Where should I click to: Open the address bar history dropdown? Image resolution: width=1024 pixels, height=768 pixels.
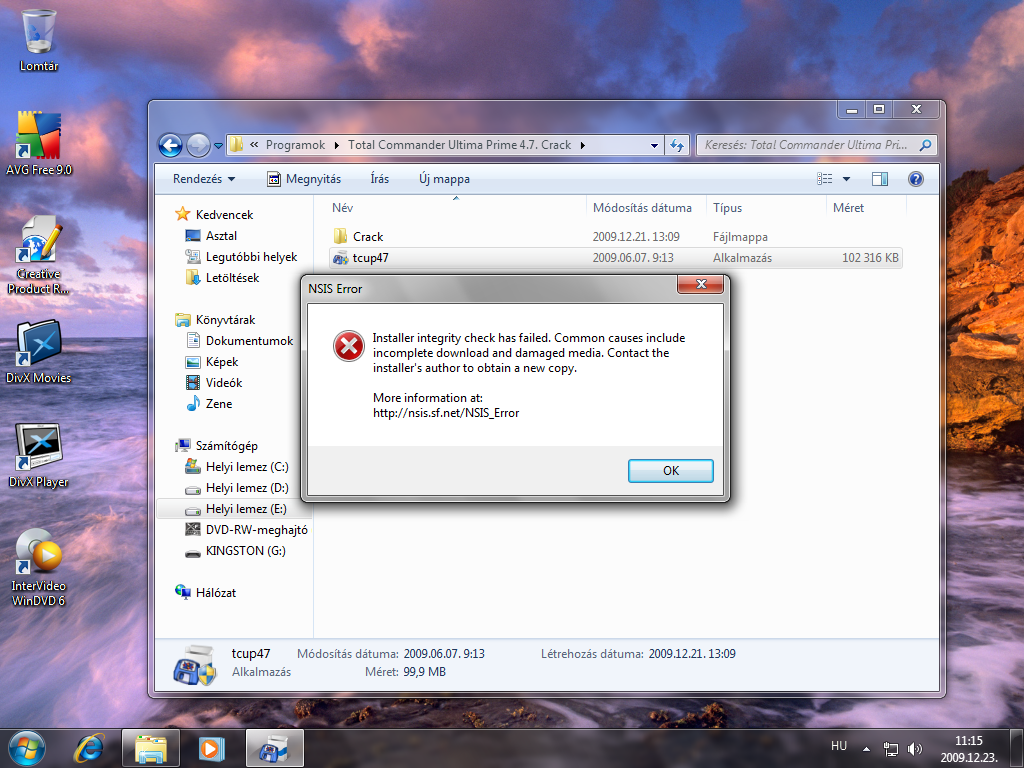(654, 146)
